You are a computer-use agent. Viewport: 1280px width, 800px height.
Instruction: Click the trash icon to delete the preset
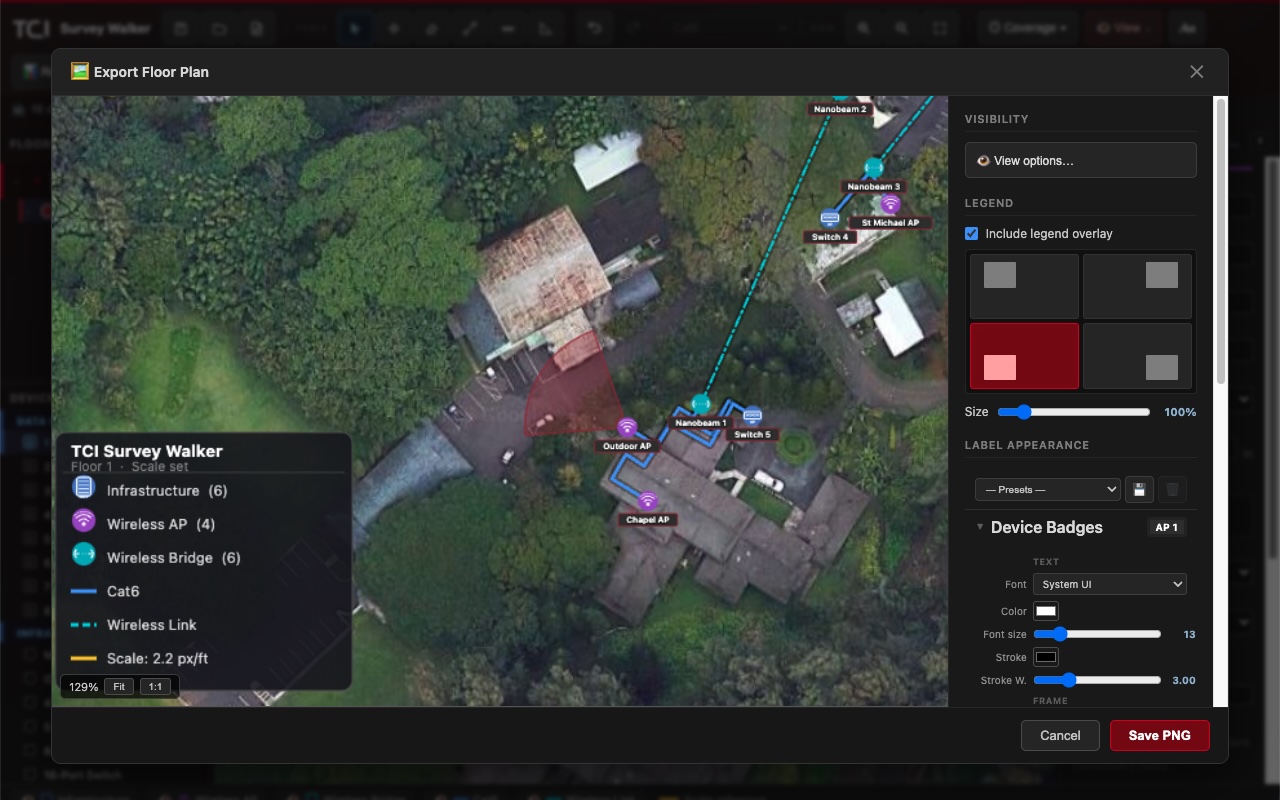coord(1173,490)
